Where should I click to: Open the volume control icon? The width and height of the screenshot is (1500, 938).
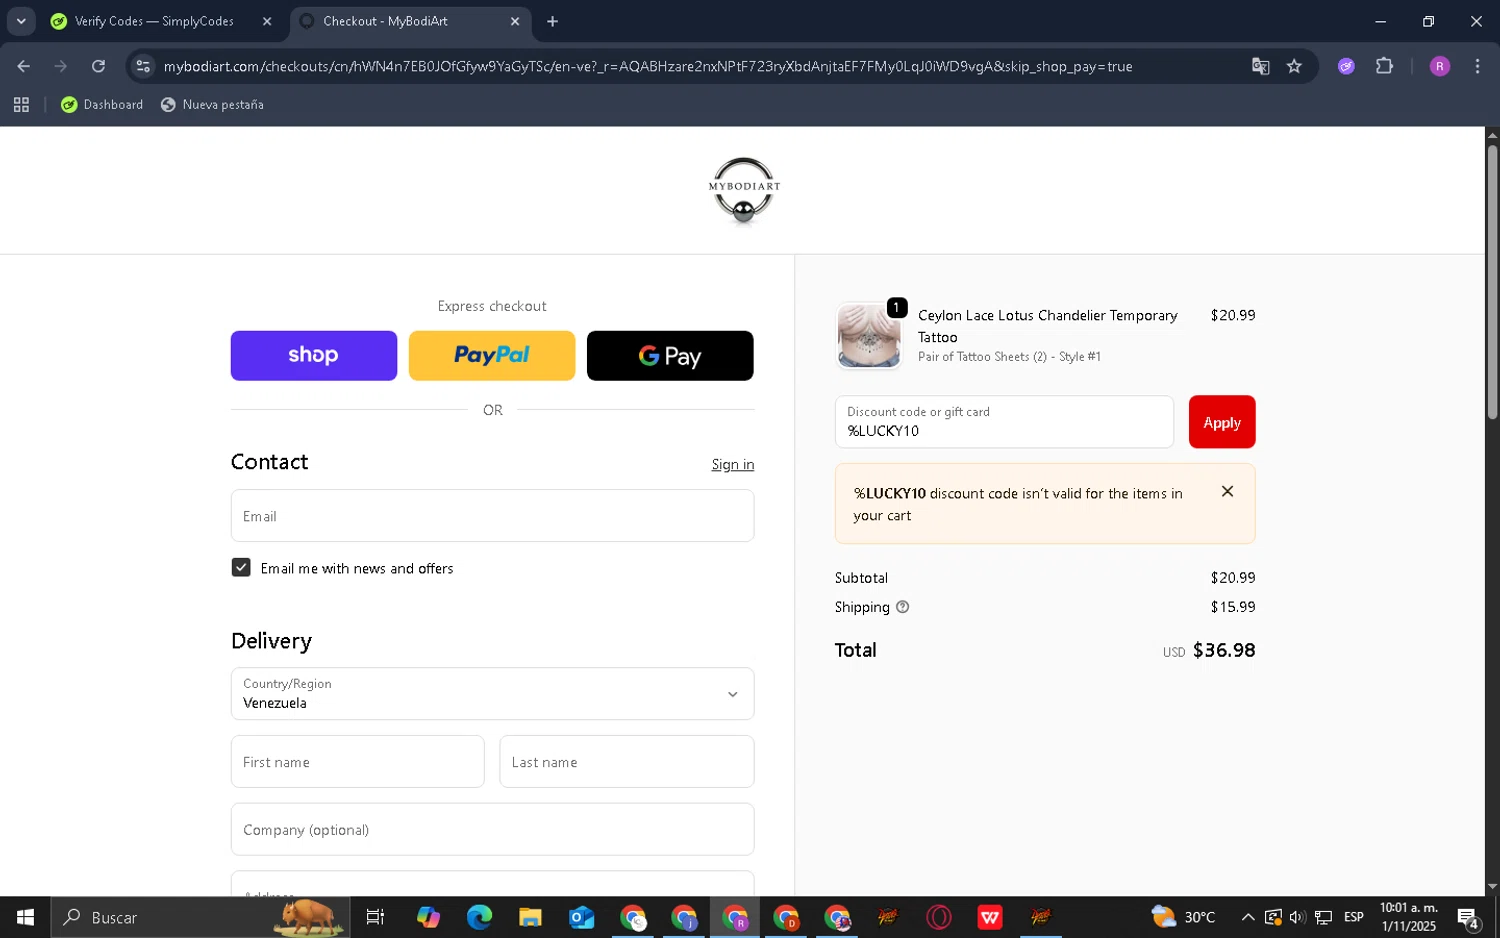(1298, 917)
